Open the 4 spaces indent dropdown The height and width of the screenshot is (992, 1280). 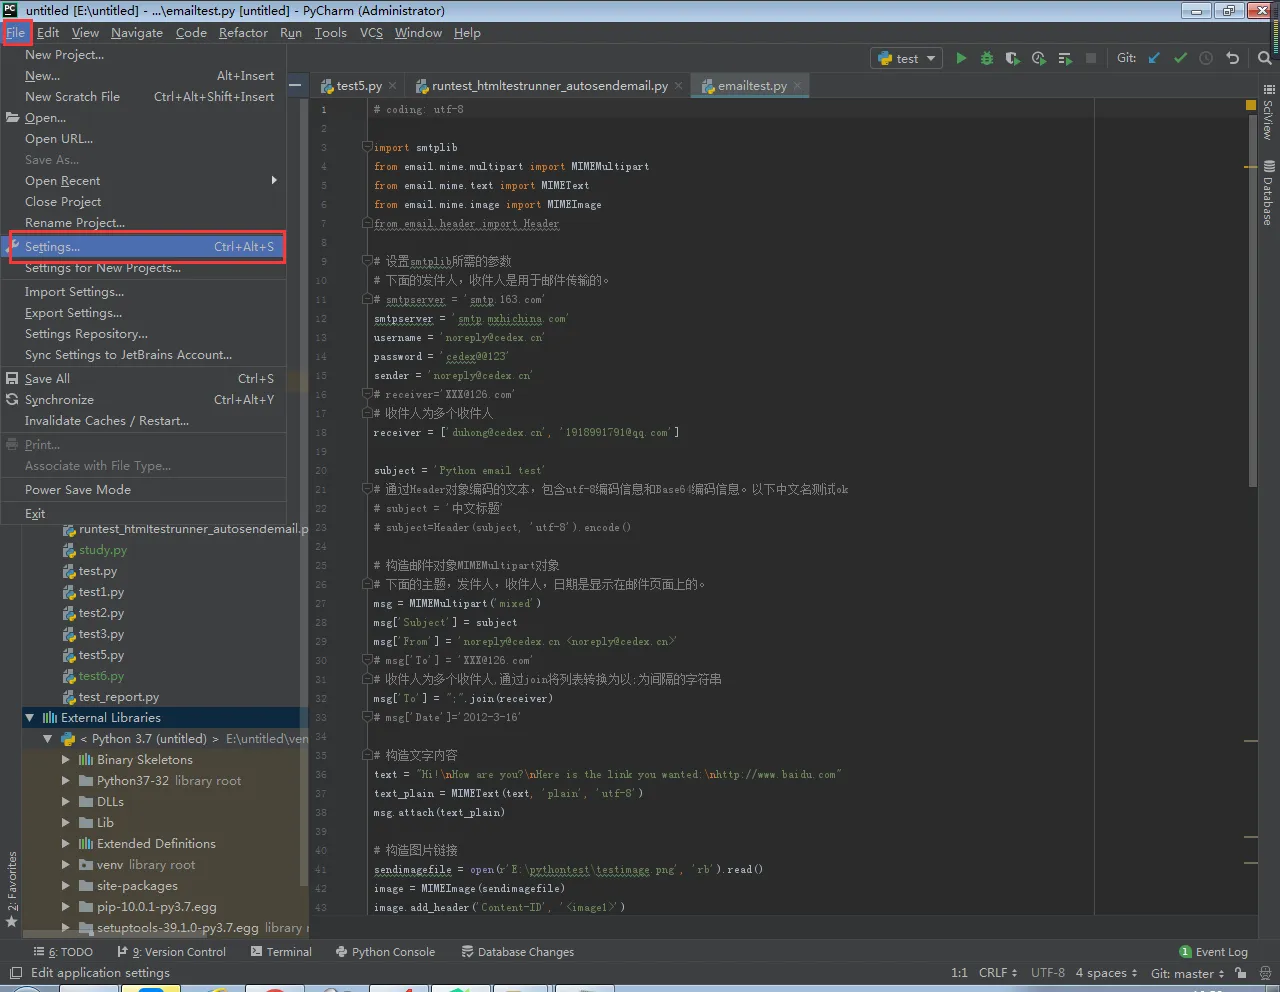click(1106, 973)
